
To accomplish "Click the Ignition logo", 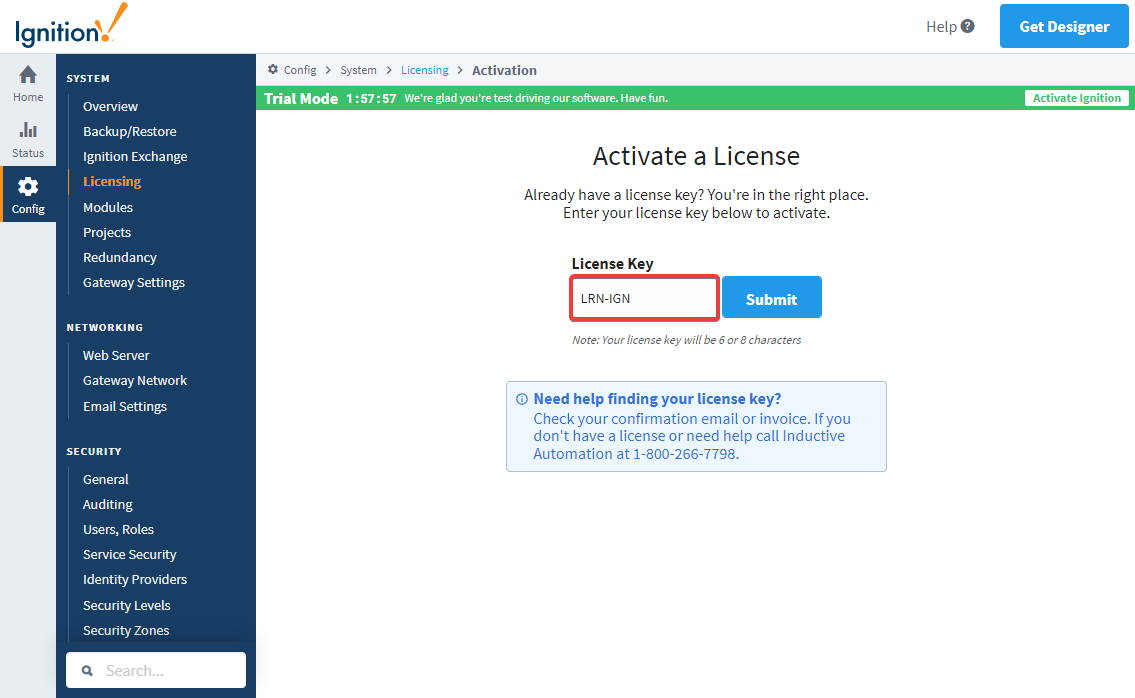I will (71, 26).
